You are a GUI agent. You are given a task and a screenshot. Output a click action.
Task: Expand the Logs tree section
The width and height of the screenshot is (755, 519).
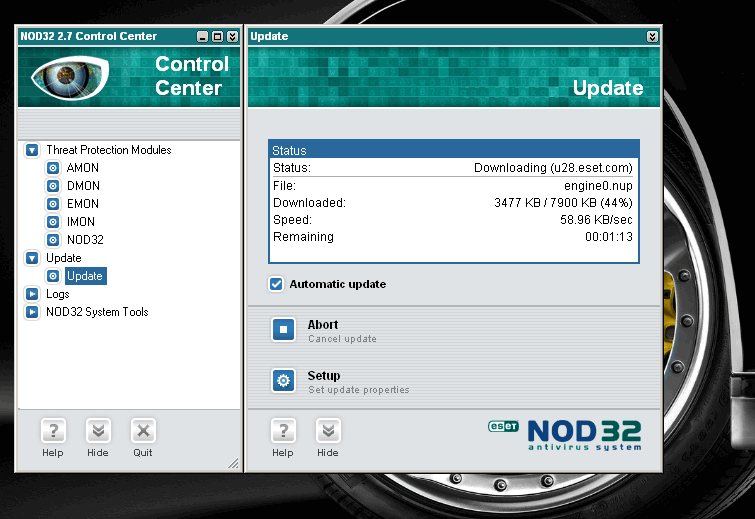point(32,294)
